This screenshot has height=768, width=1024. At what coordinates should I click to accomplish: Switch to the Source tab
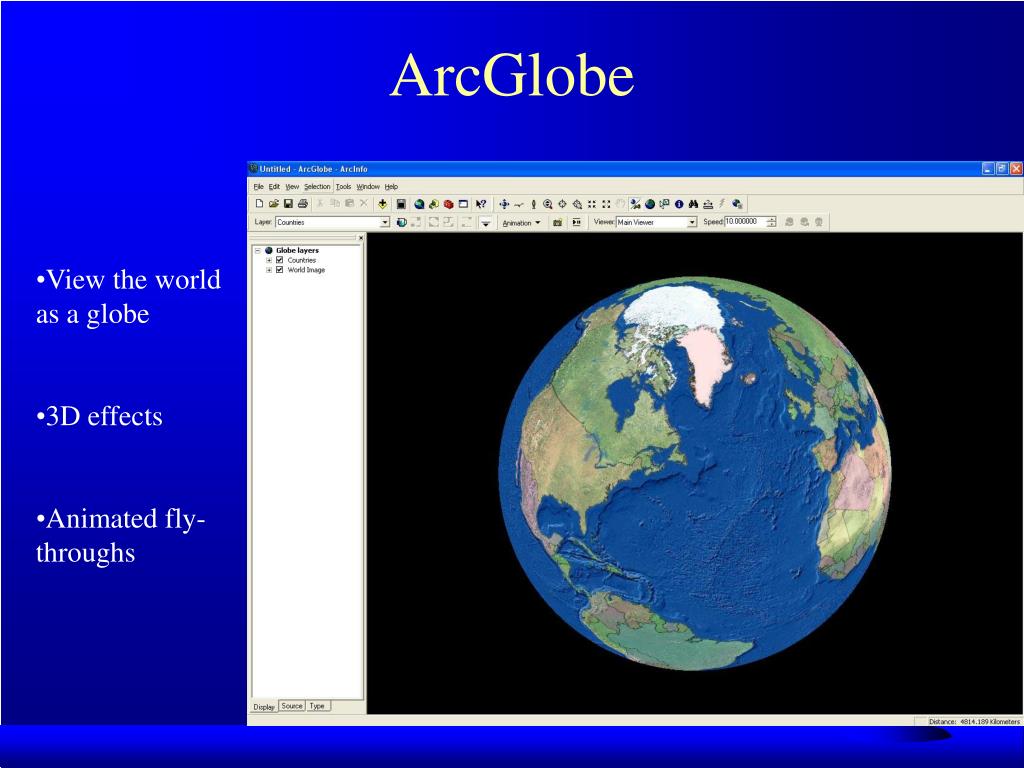coord(292,706)
